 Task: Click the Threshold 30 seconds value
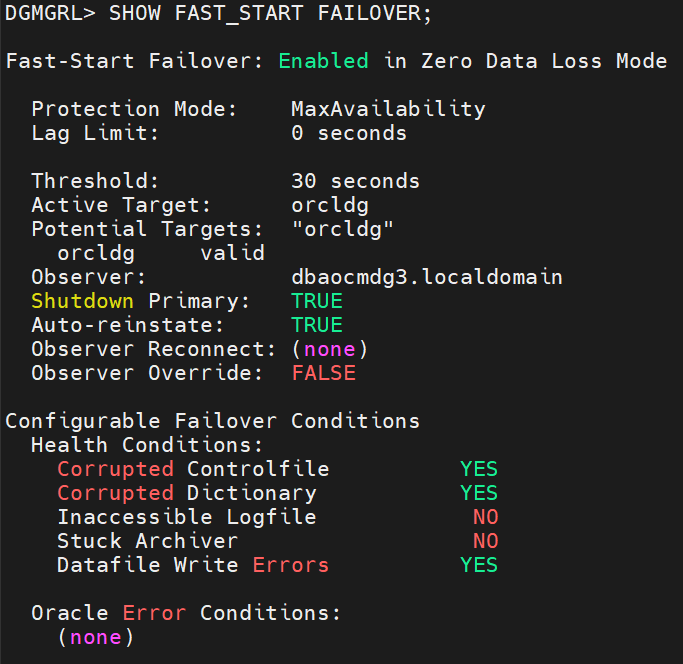(x=355, y=181)
